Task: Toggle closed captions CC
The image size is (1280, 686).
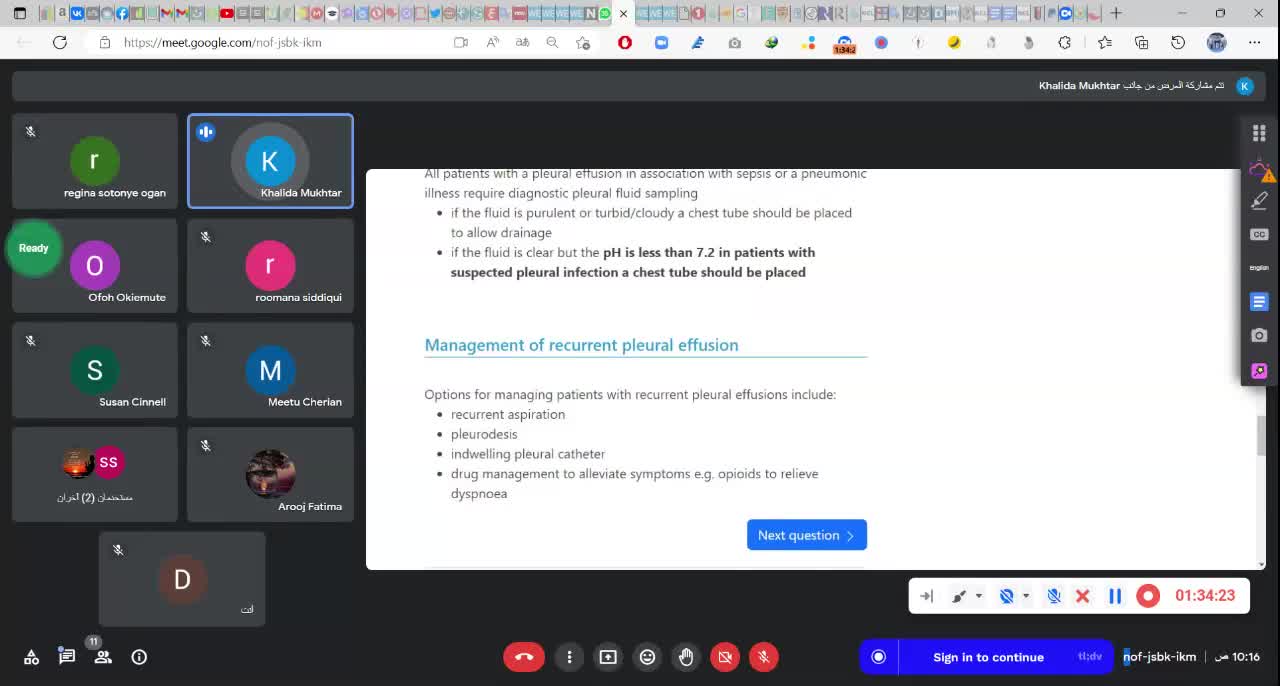Action: point(1259,235)
